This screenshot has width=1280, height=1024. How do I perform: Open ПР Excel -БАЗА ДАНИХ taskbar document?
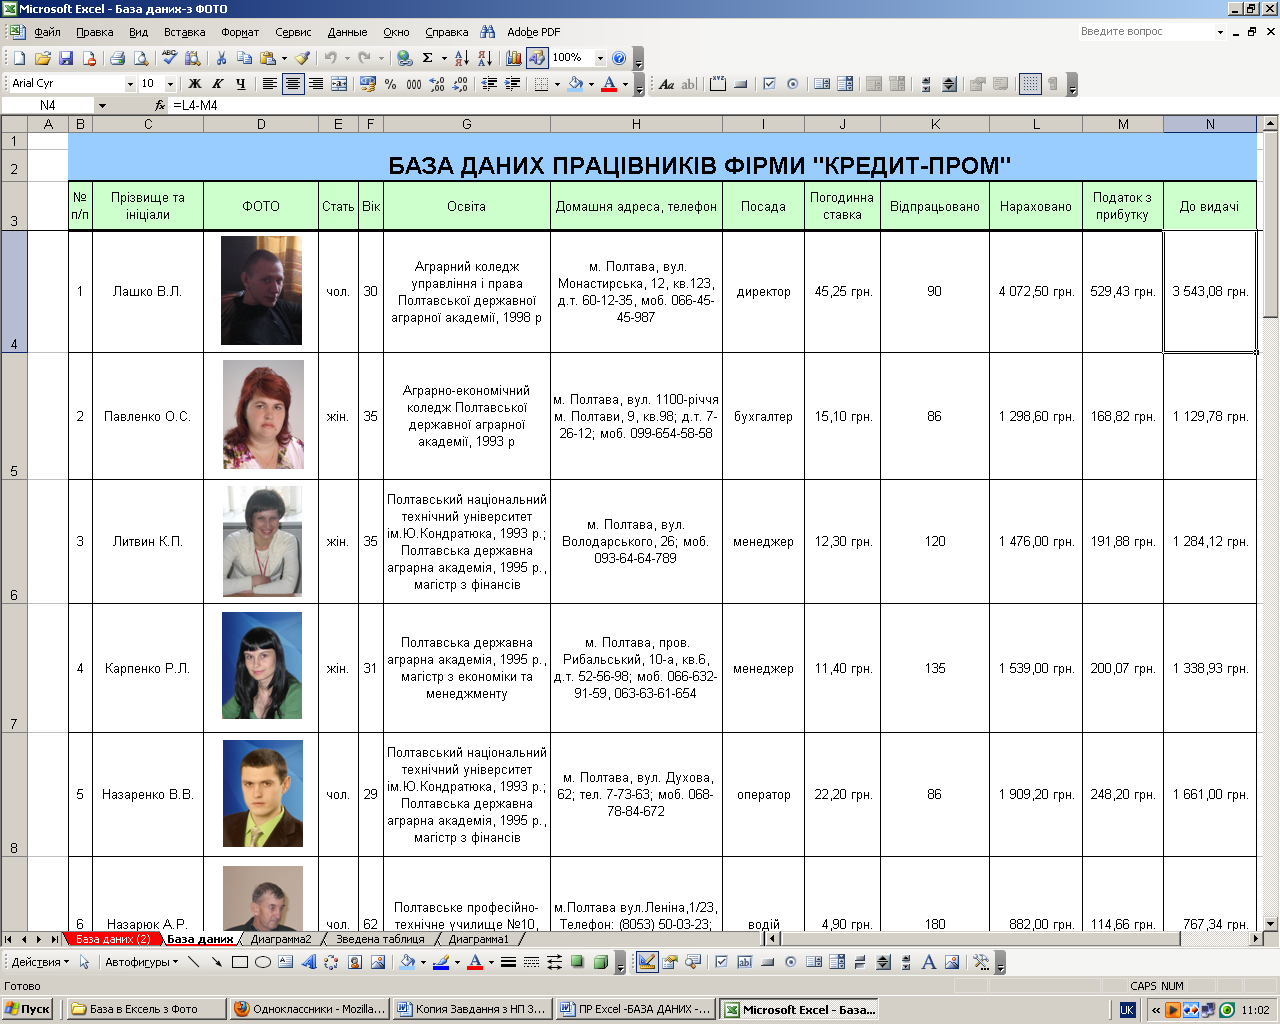point(635,1009)
